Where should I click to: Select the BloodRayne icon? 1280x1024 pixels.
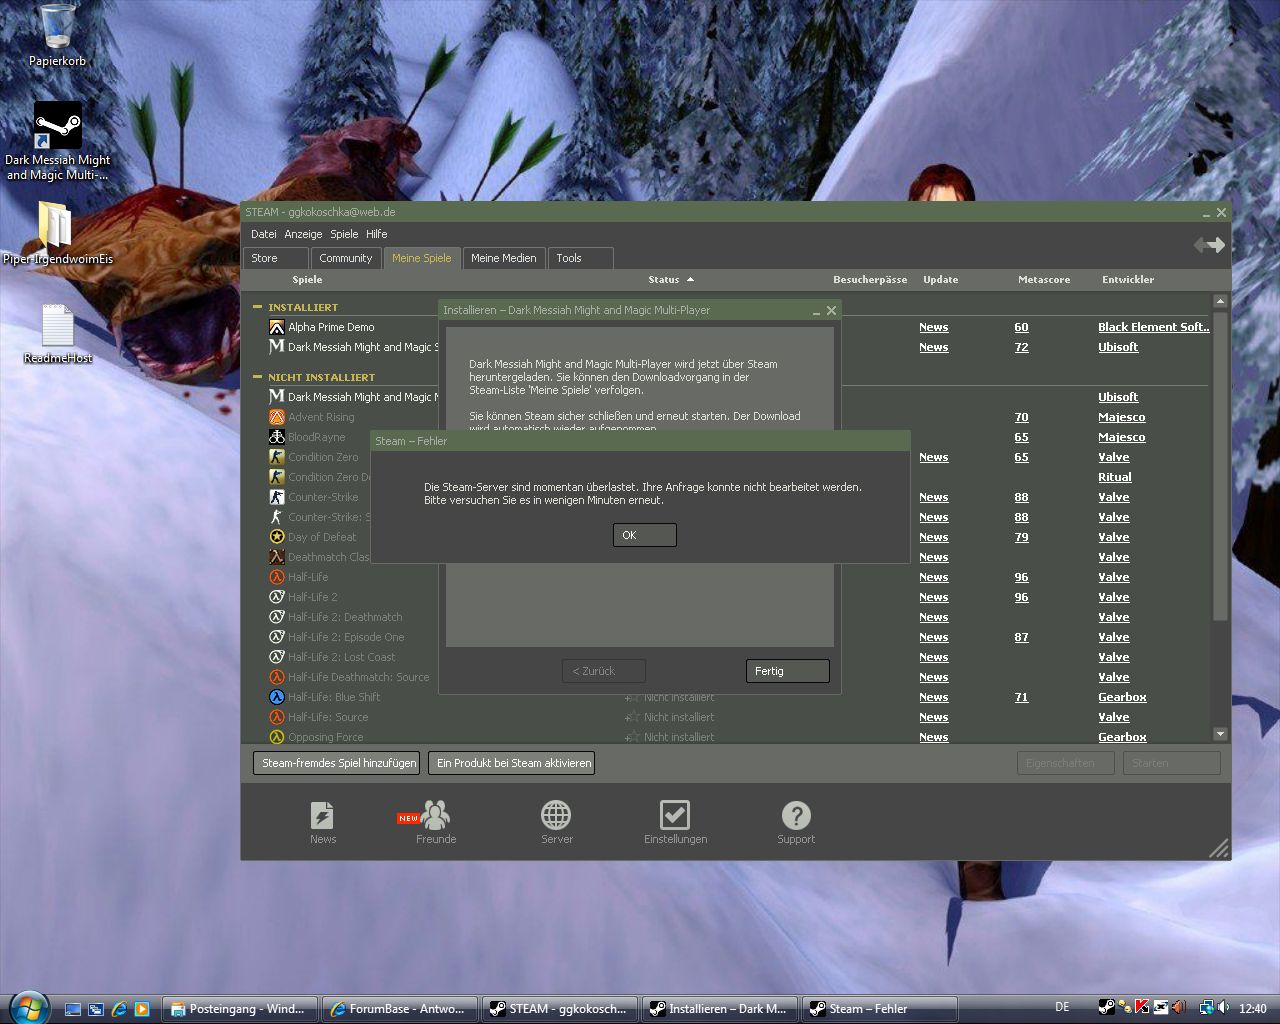click(277, 437)
